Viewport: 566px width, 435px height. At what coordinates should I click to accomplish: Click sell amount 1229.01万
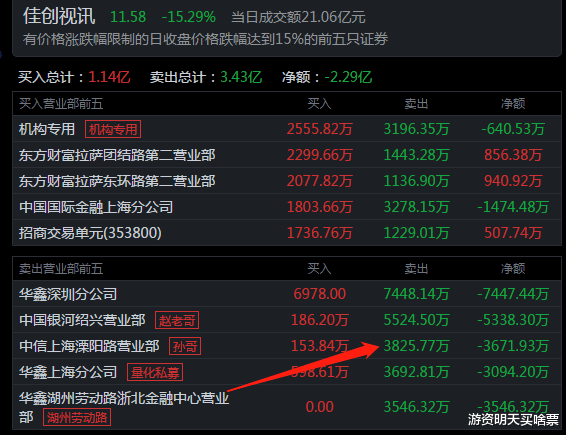[x=416, y=233]
